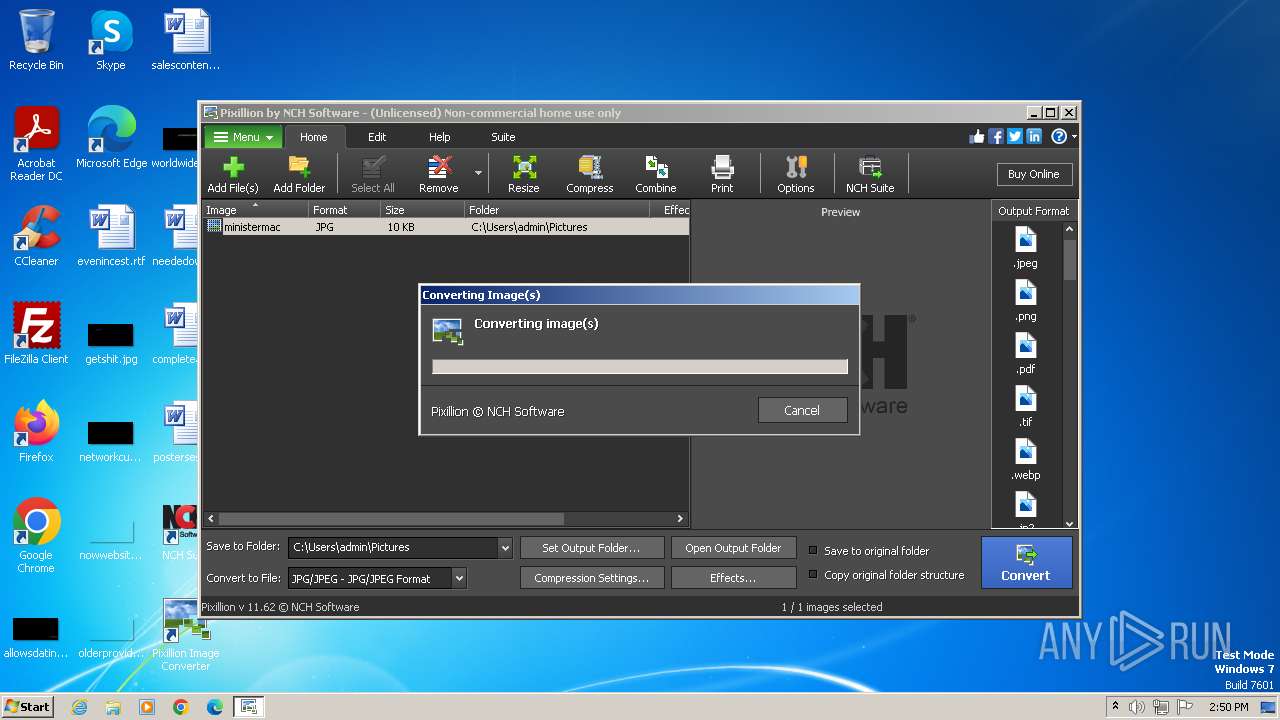The height and width of the screenshot is (720, 1280).
Task: Sort by the Size column header
Action: click(x=422, y=210)
